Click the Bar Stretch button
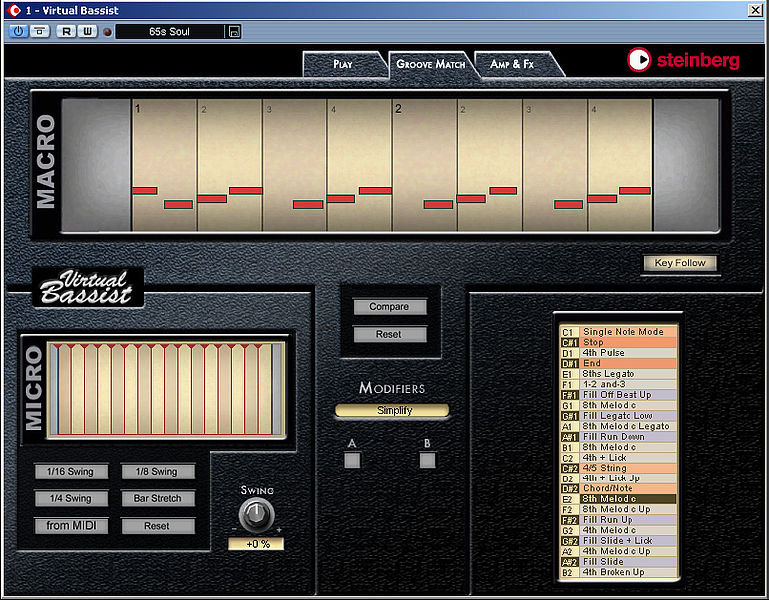This screenshot has height=600, width=769. 157,498
